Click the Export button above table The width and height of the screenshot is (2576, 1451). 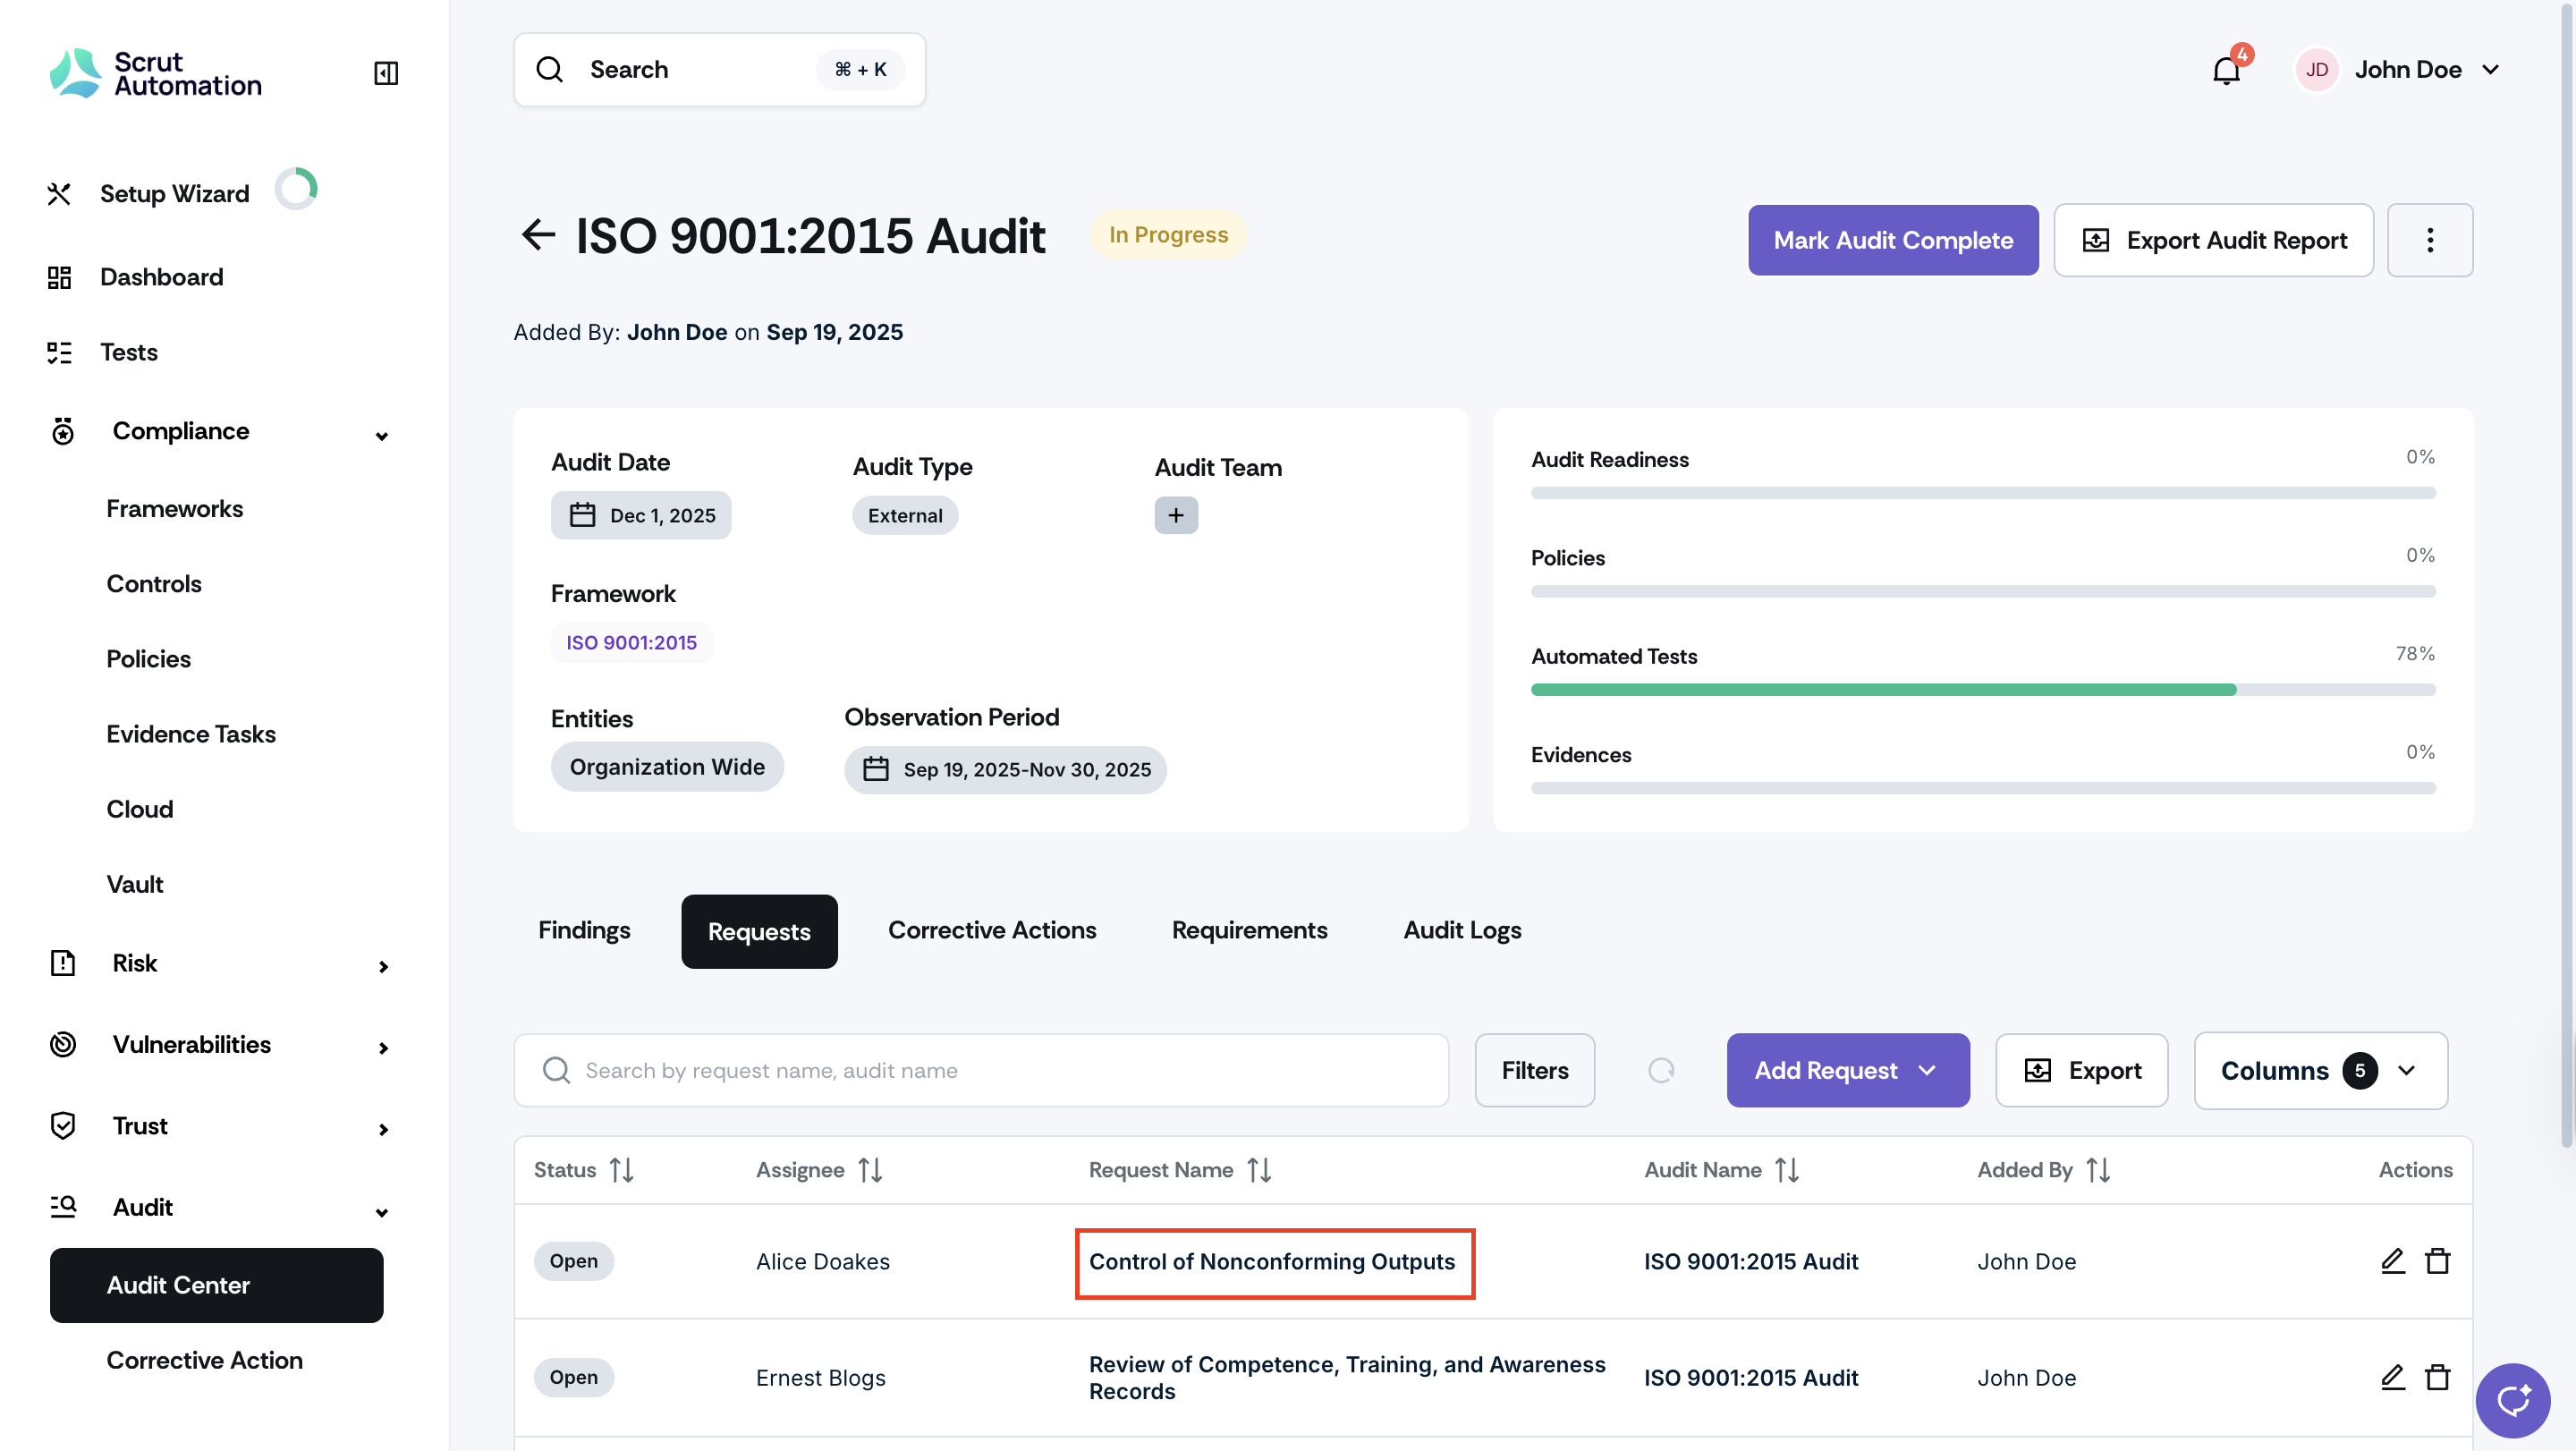click(x=2081, y=1070)
